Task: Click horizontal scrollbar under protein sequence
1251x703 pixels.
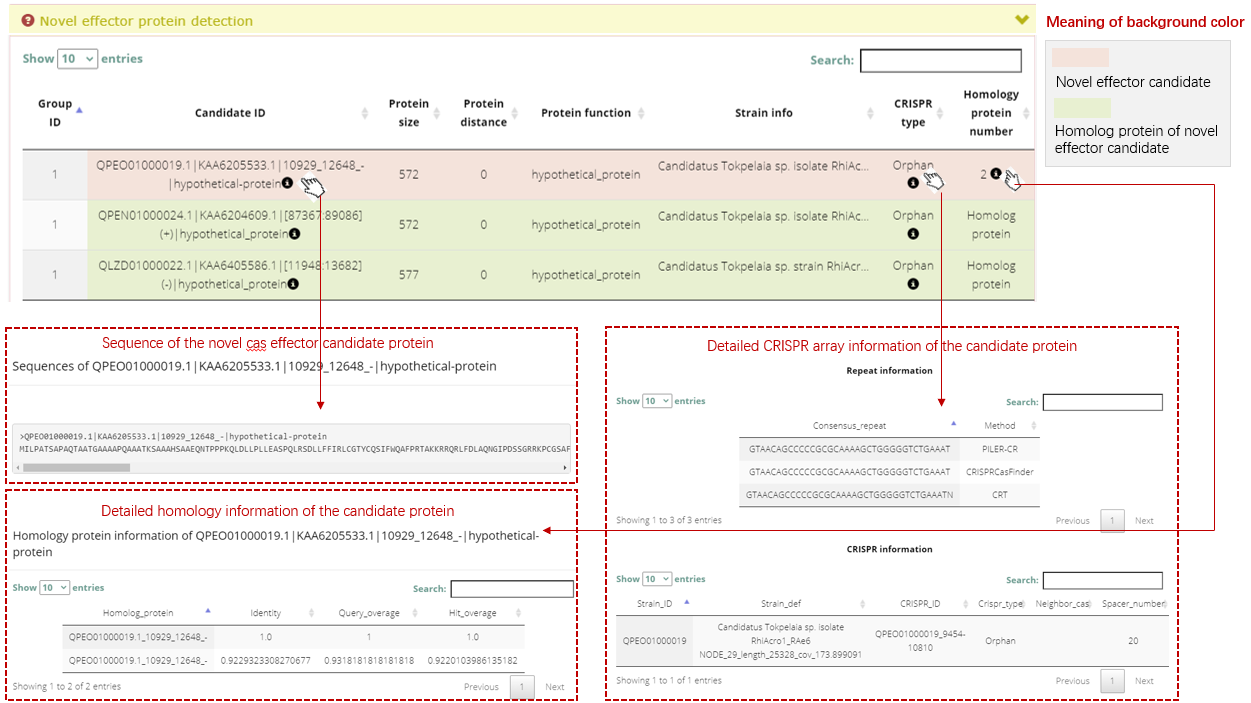Action: click(x=90, y=467)
